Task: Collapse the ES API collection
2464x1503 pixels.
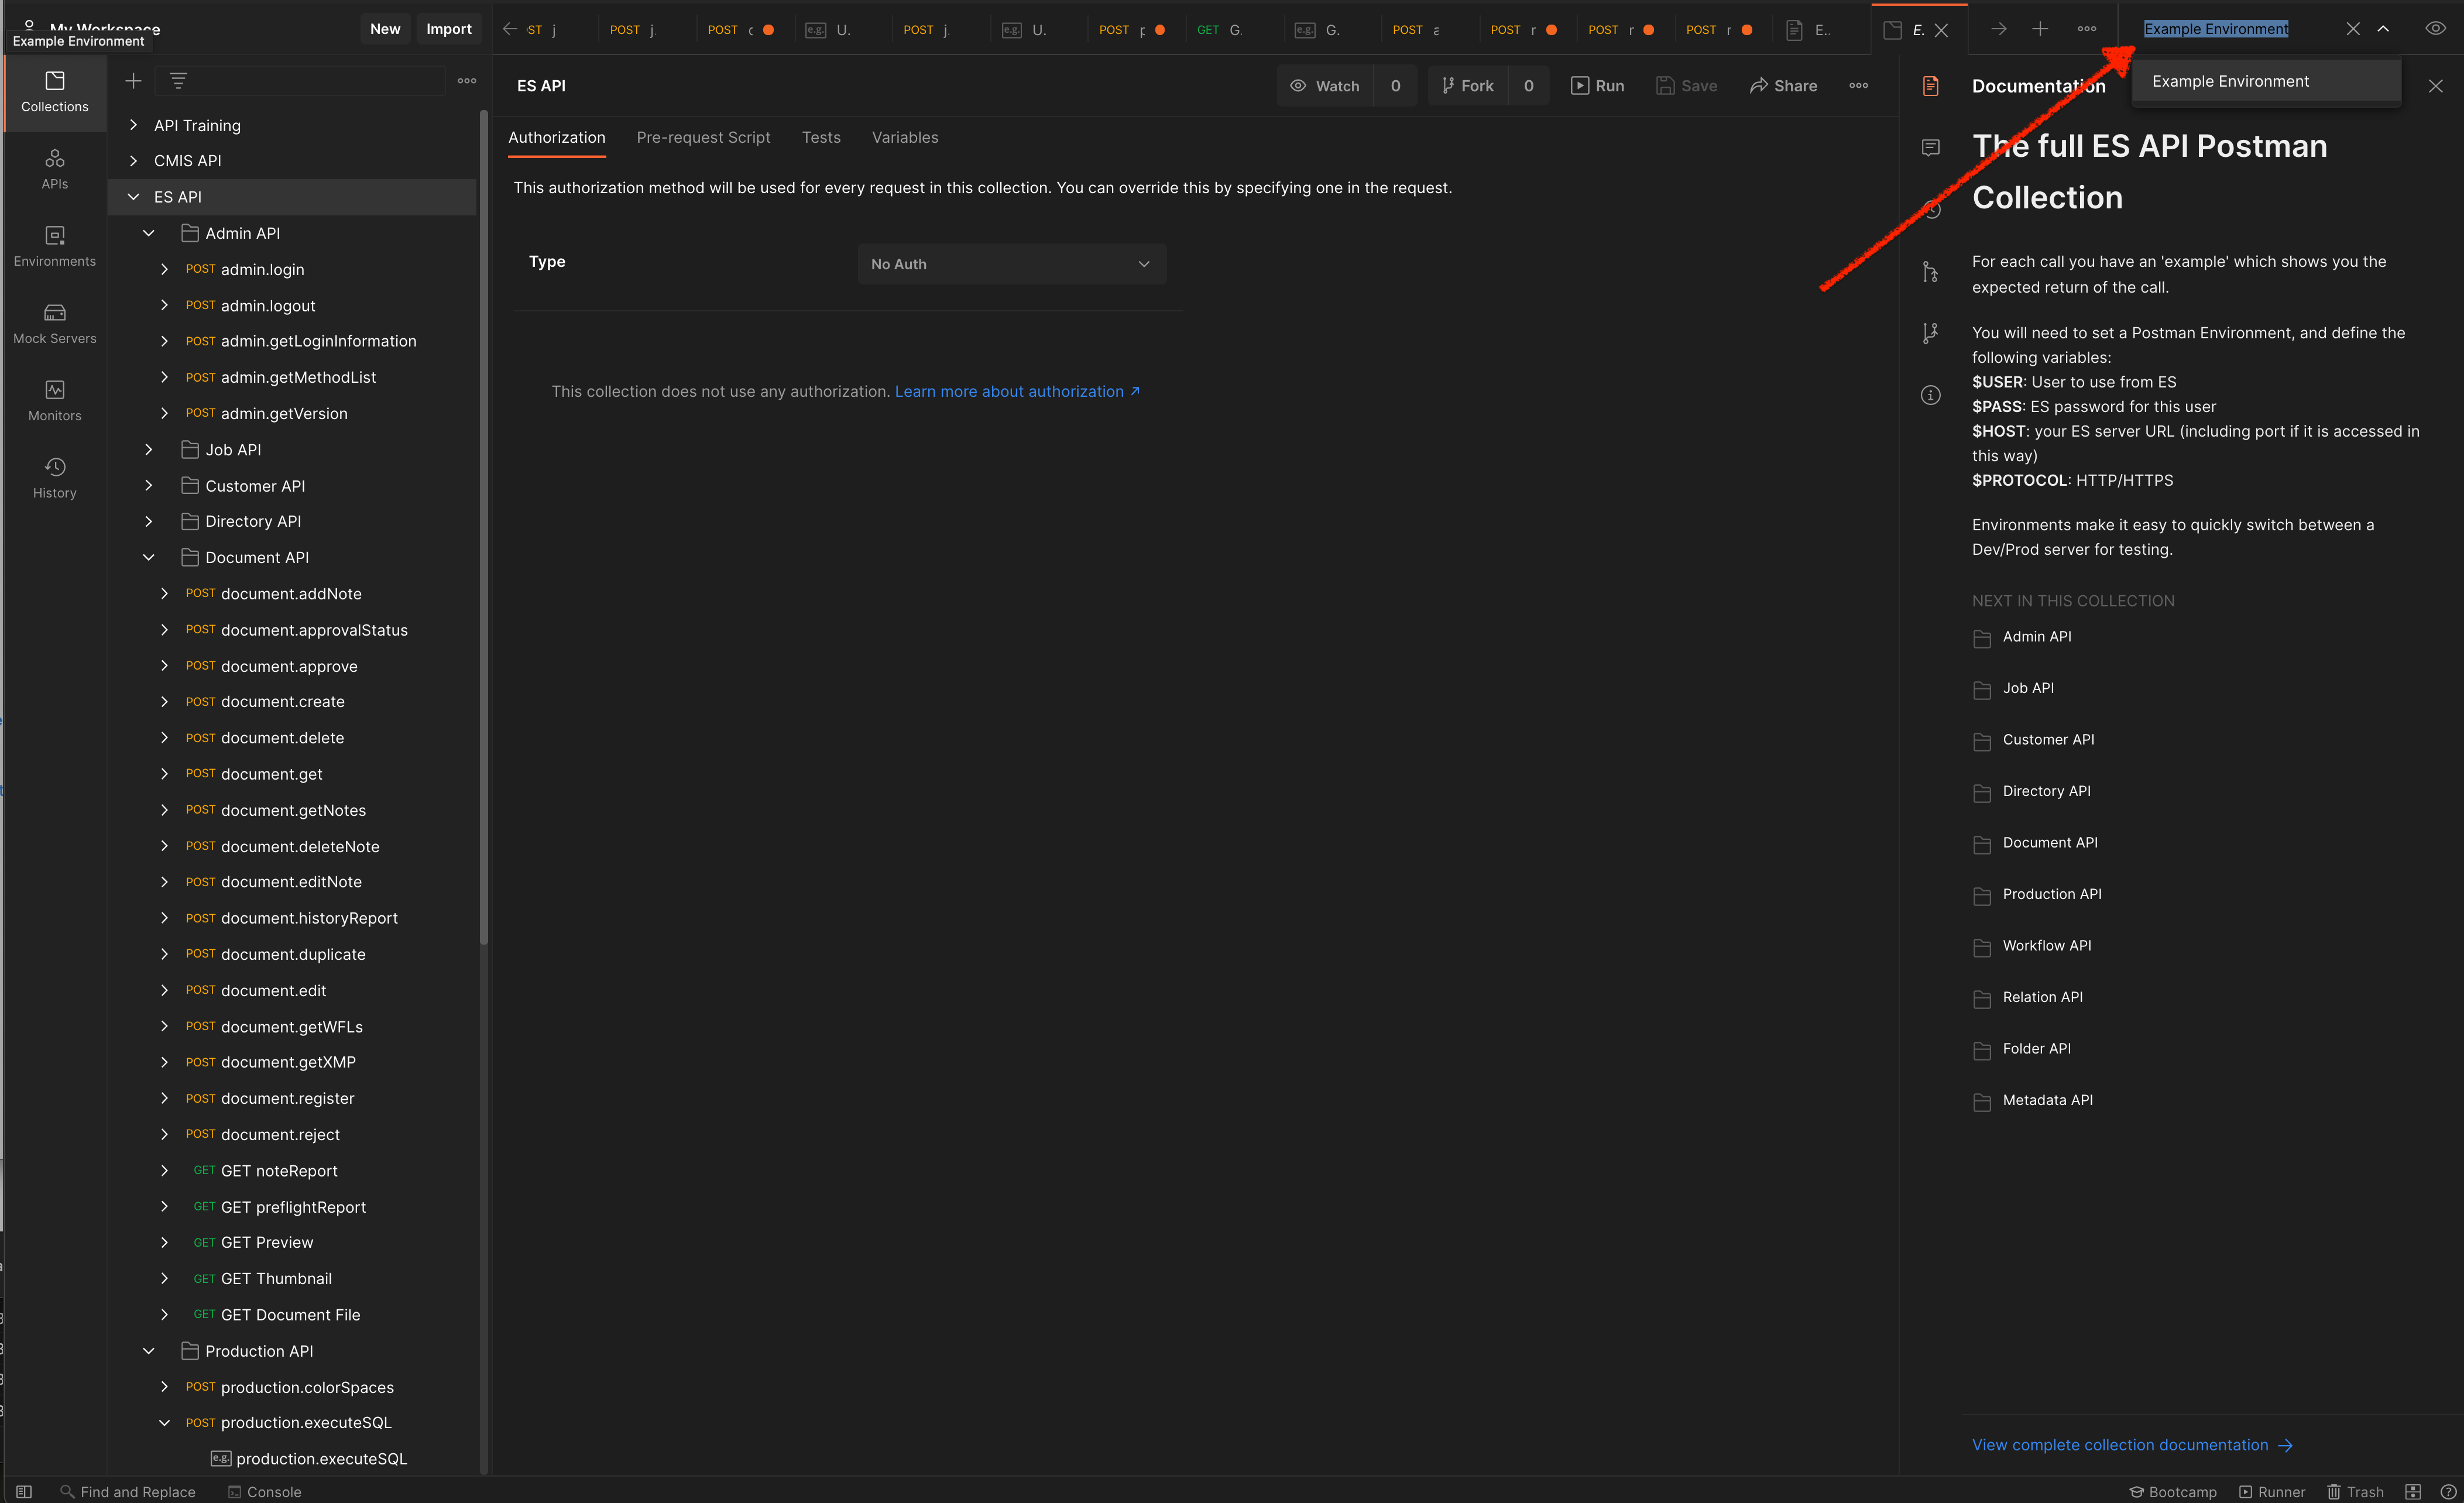Action: click(x=133, y=197)
